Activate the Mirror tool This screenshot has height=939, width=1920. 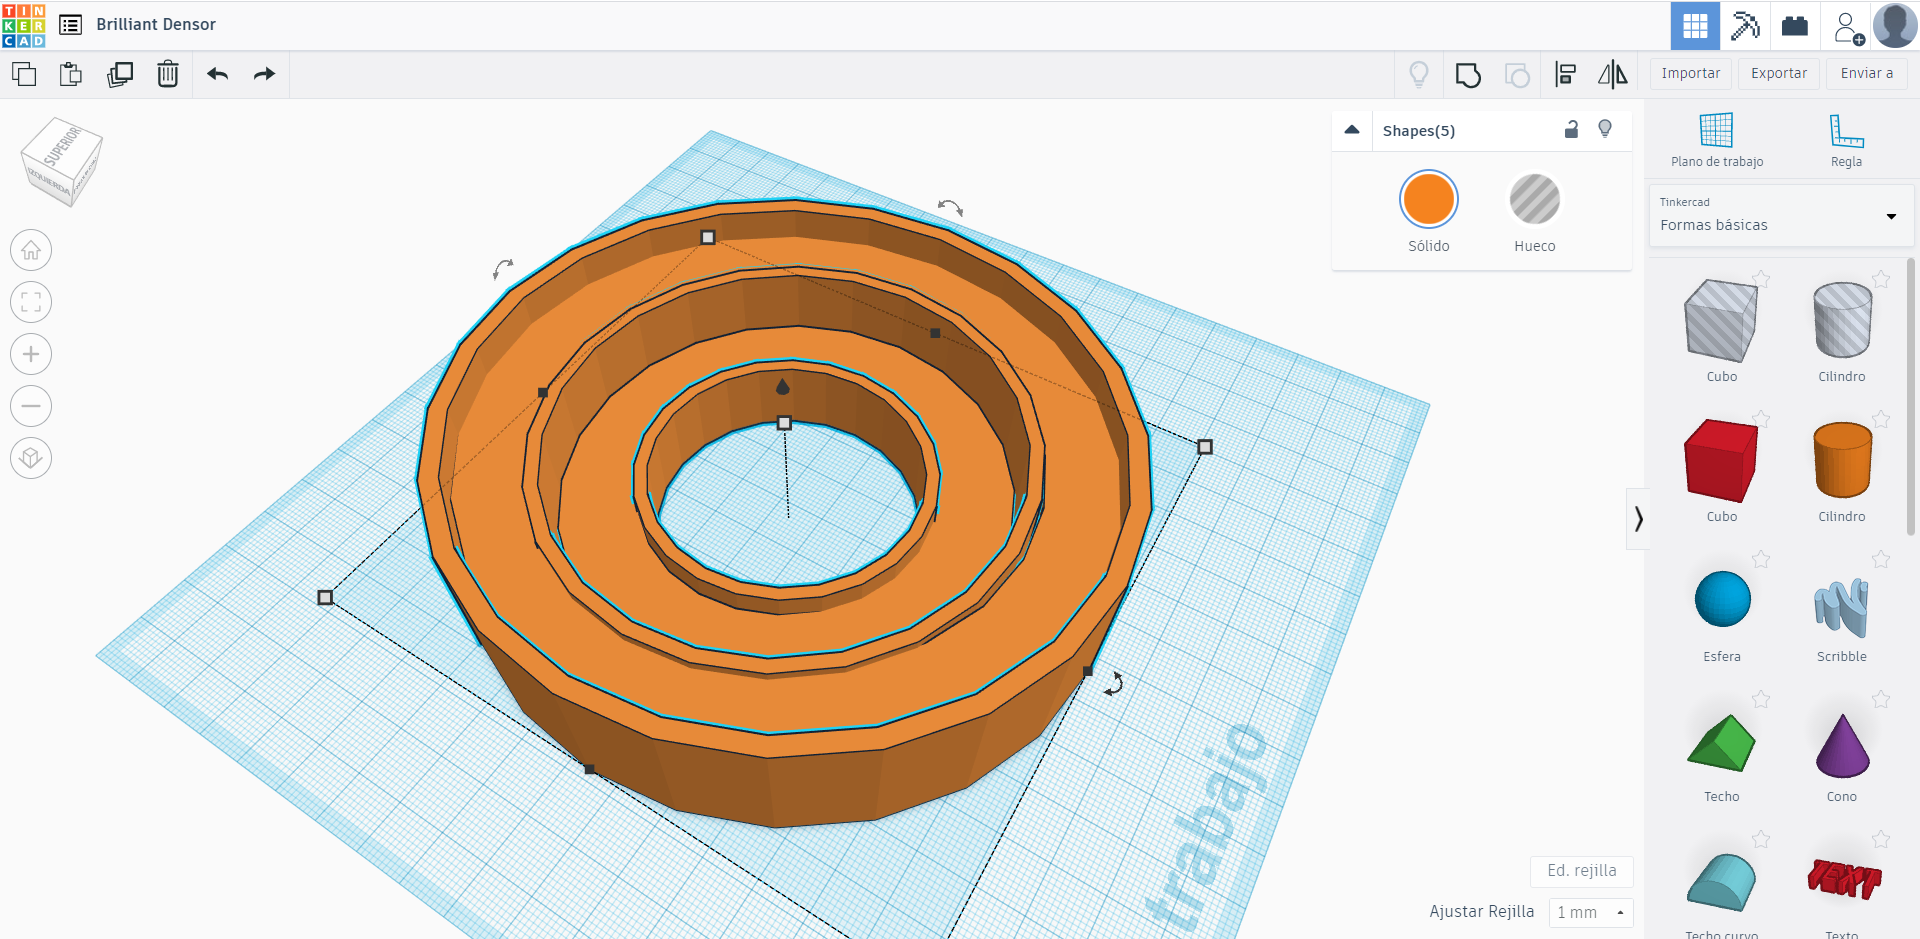click(x=1612, y=74)
